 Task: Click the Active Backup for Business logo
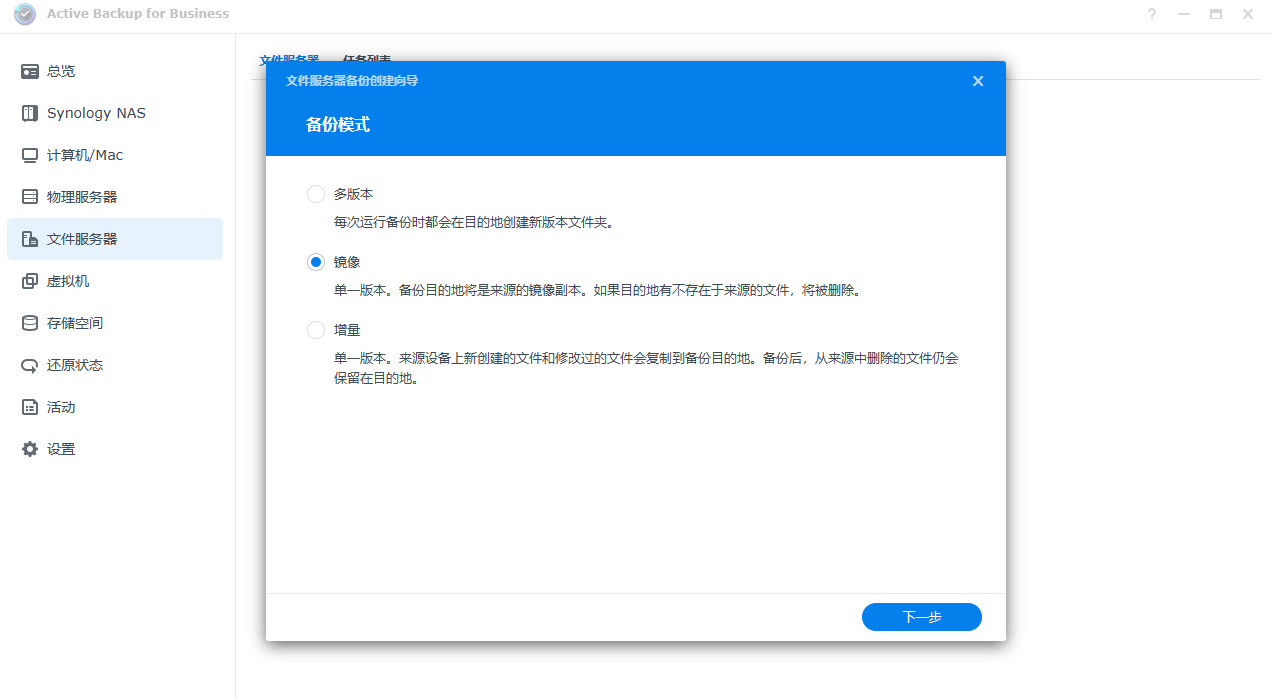coord(25,14)
